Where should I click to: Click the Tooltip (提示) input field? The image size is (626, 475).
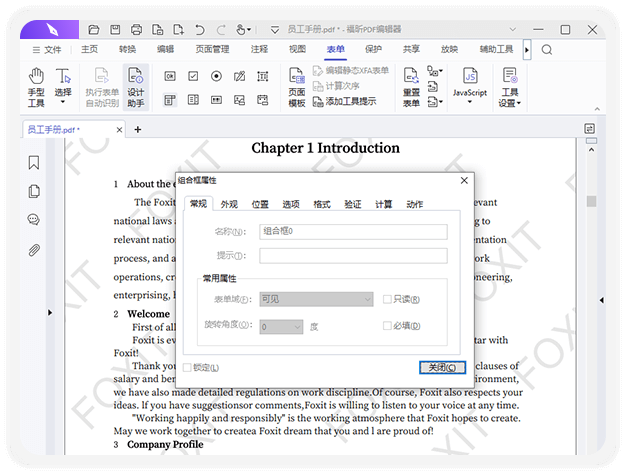click(x=353, y=256)
